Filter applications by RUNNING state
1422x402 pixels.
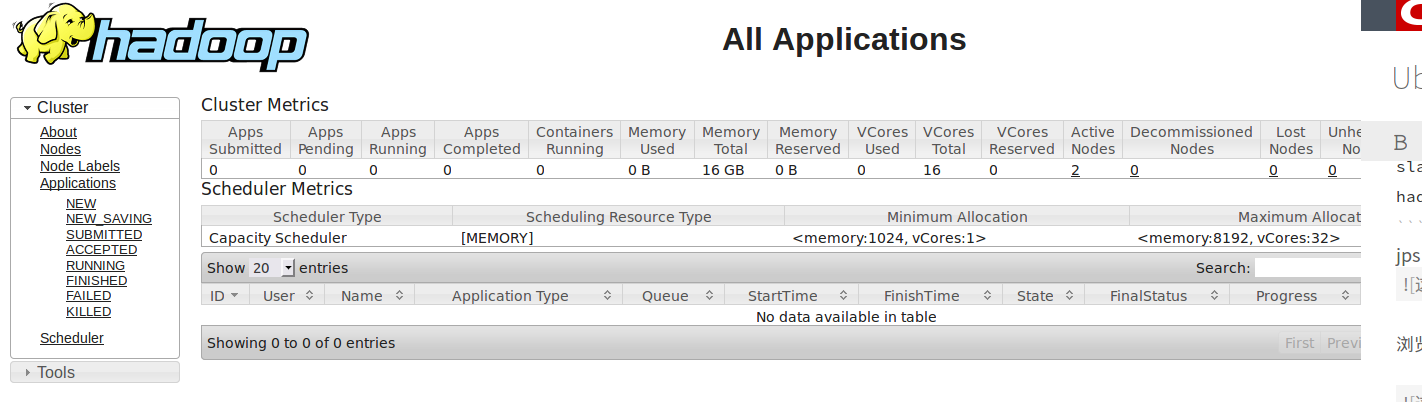[x=95, y=266]
